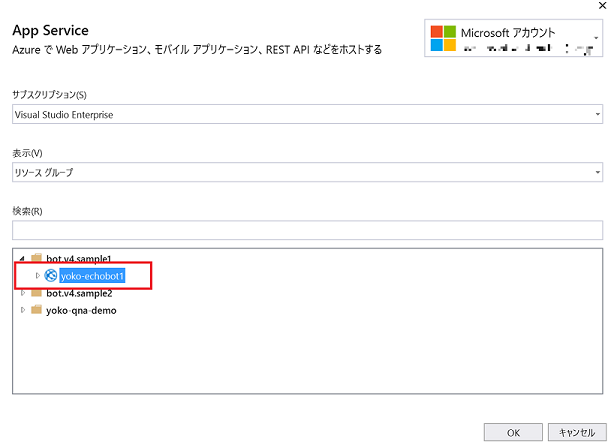Select the yoko-qna-demo tree row
This screenshot has height=448, width=614.
coord(81,311)
